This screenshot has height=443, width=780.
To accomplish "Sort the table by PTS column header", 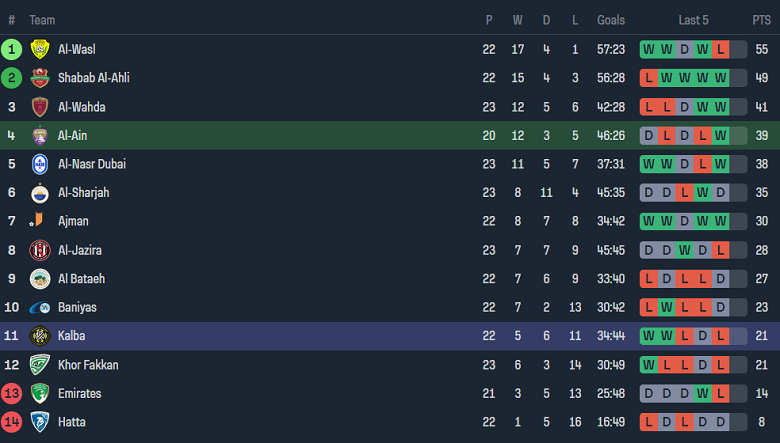I will pos(761,20).
